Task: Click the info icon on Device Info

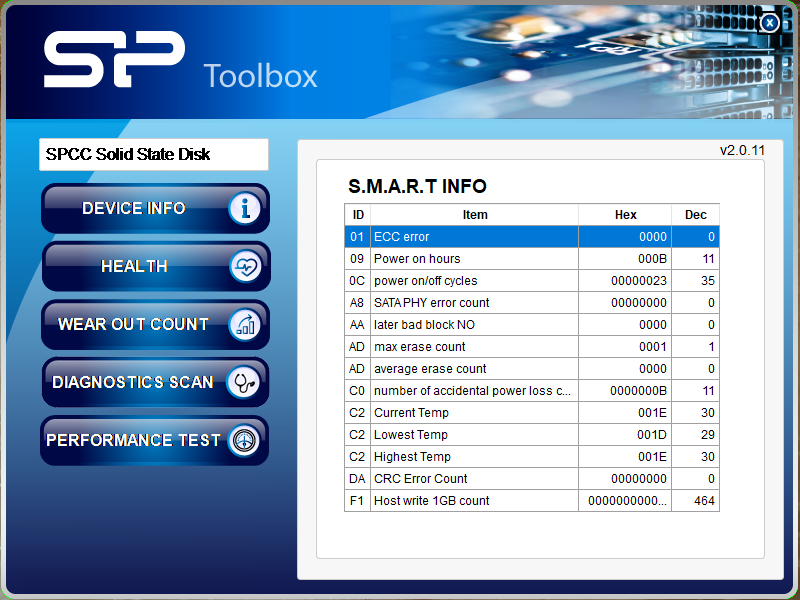Action: [x=245, y=208]
